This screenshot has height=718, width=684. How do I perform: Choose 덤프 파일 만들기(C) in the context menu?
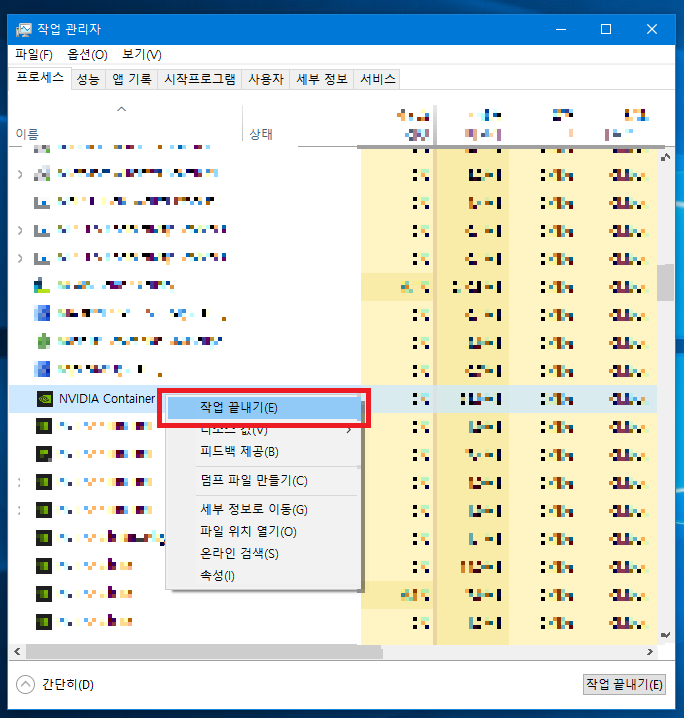264,480
